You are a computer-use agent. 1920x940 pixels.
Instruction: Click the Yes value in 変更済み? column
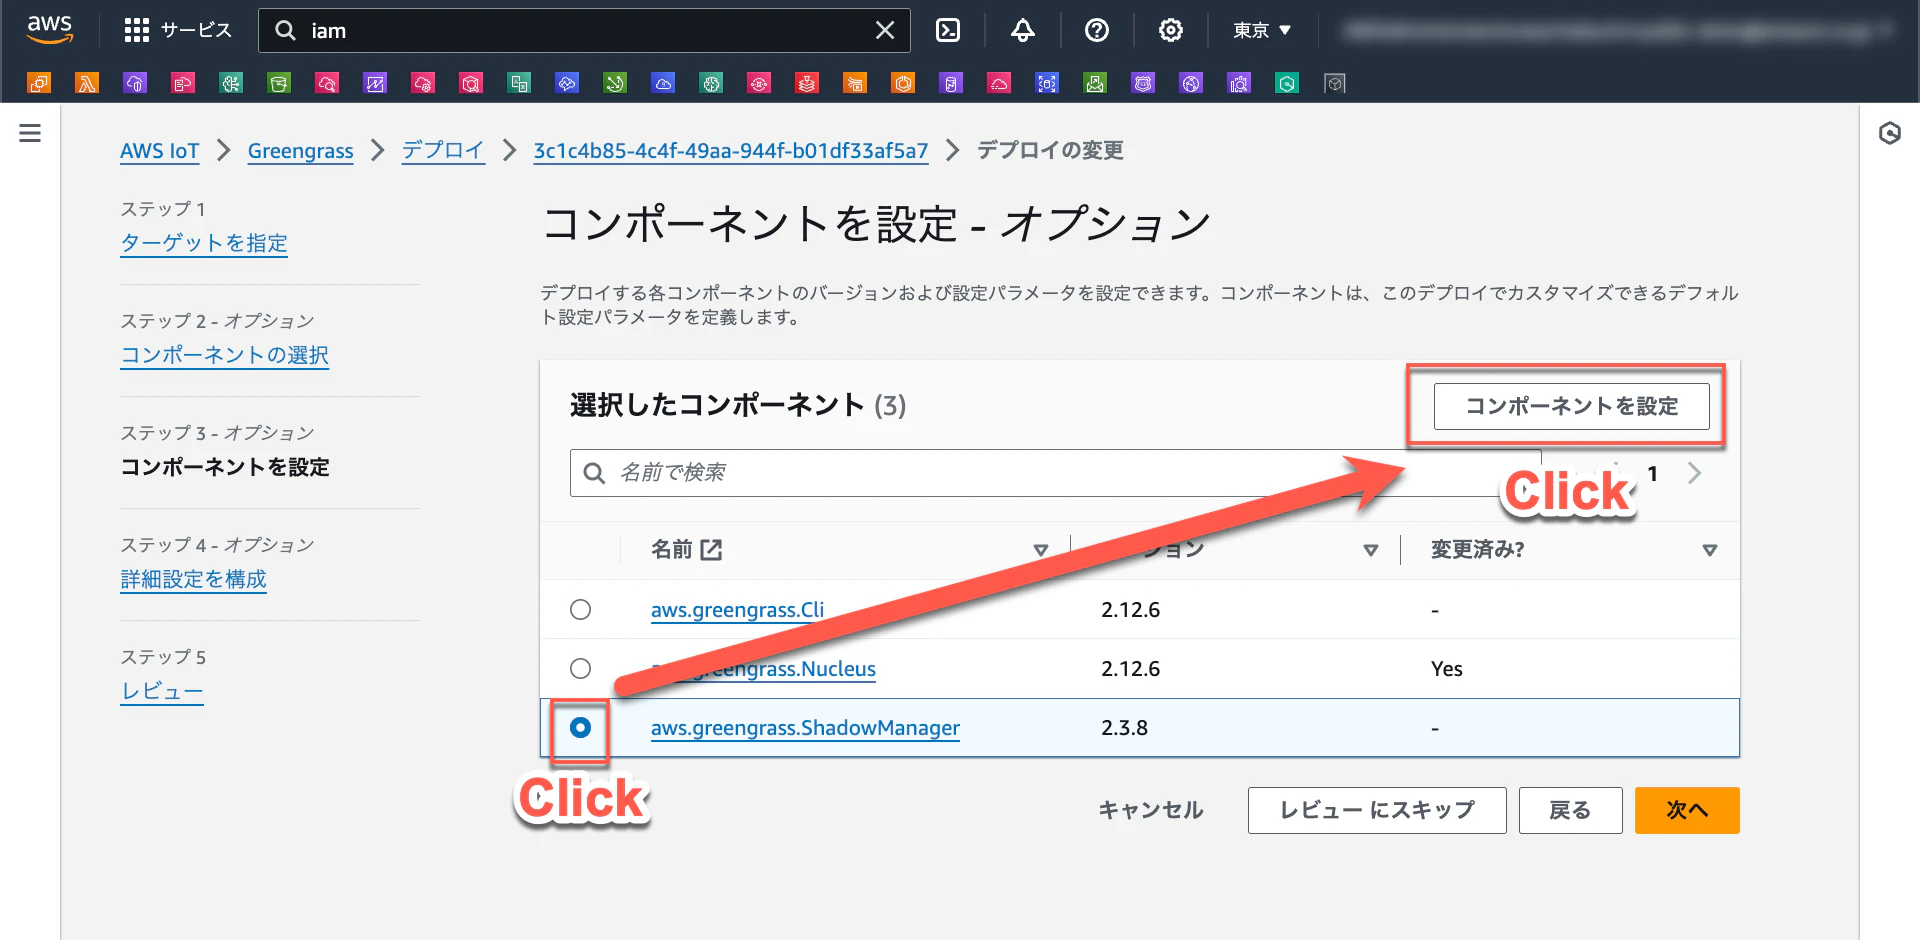1446,669
